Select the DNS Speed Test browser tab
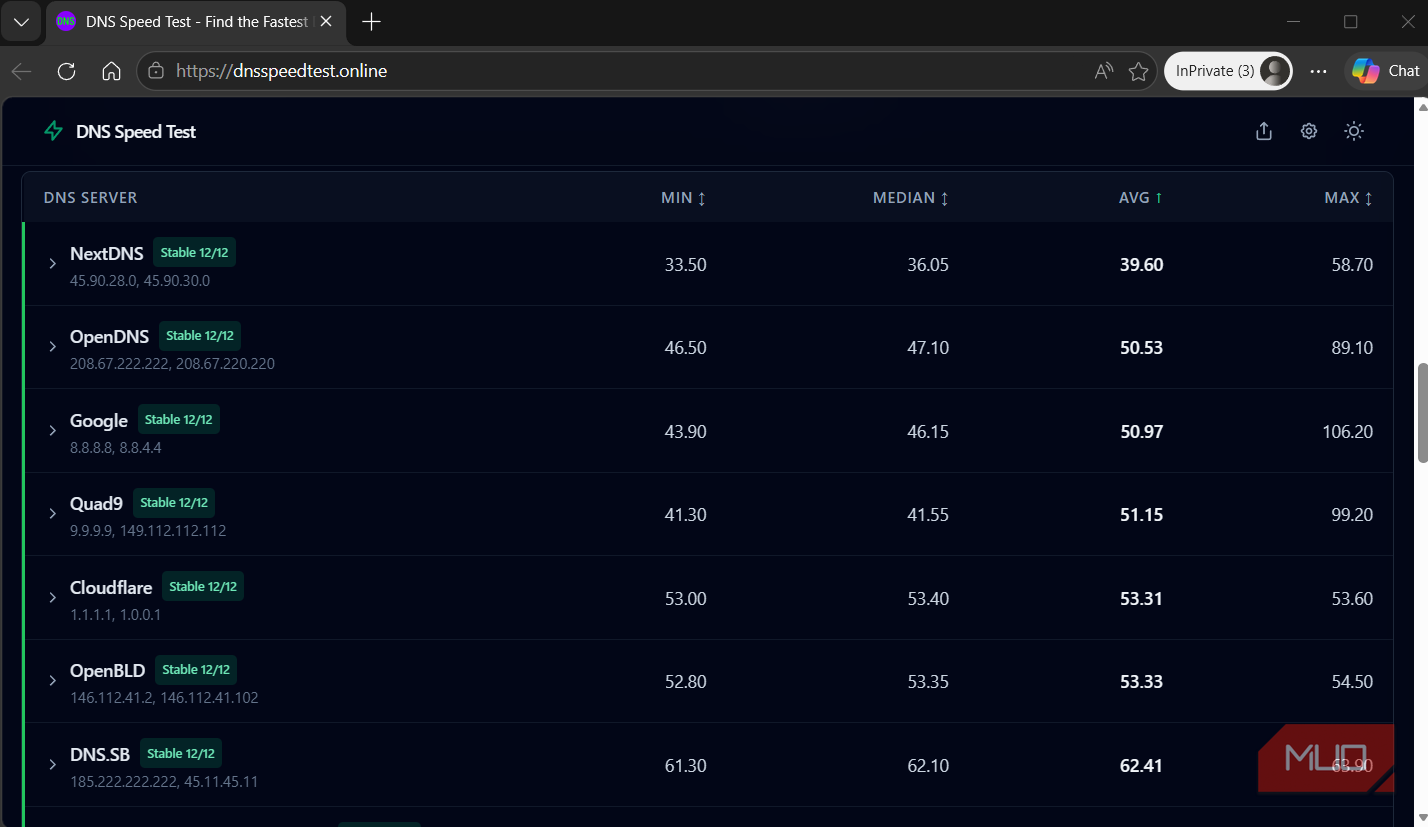Viewport: 1428px width, 827px height. point(196,21)
